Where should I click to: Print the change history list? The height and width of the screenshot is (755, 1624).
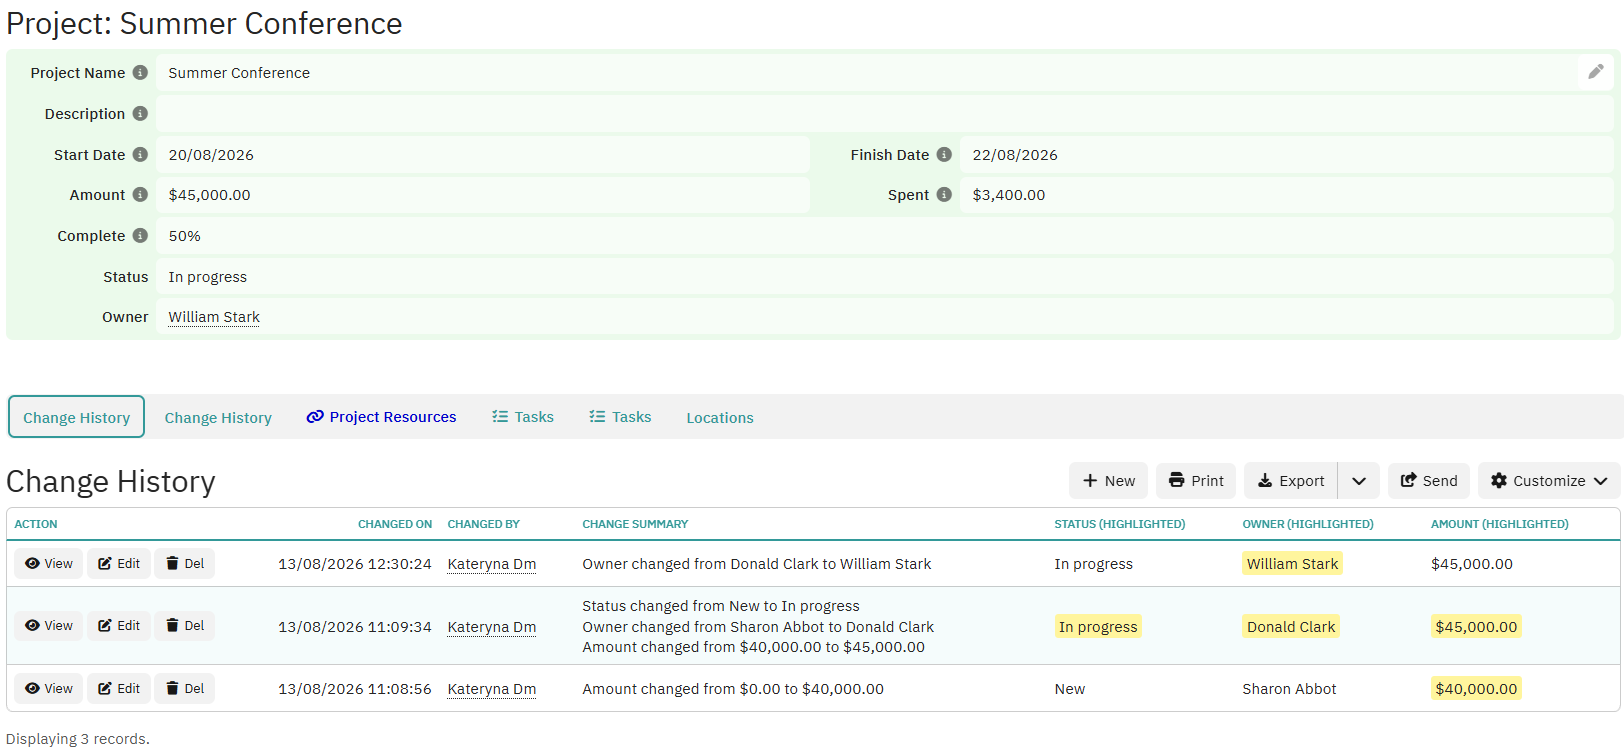click(x=1196, y=481)
